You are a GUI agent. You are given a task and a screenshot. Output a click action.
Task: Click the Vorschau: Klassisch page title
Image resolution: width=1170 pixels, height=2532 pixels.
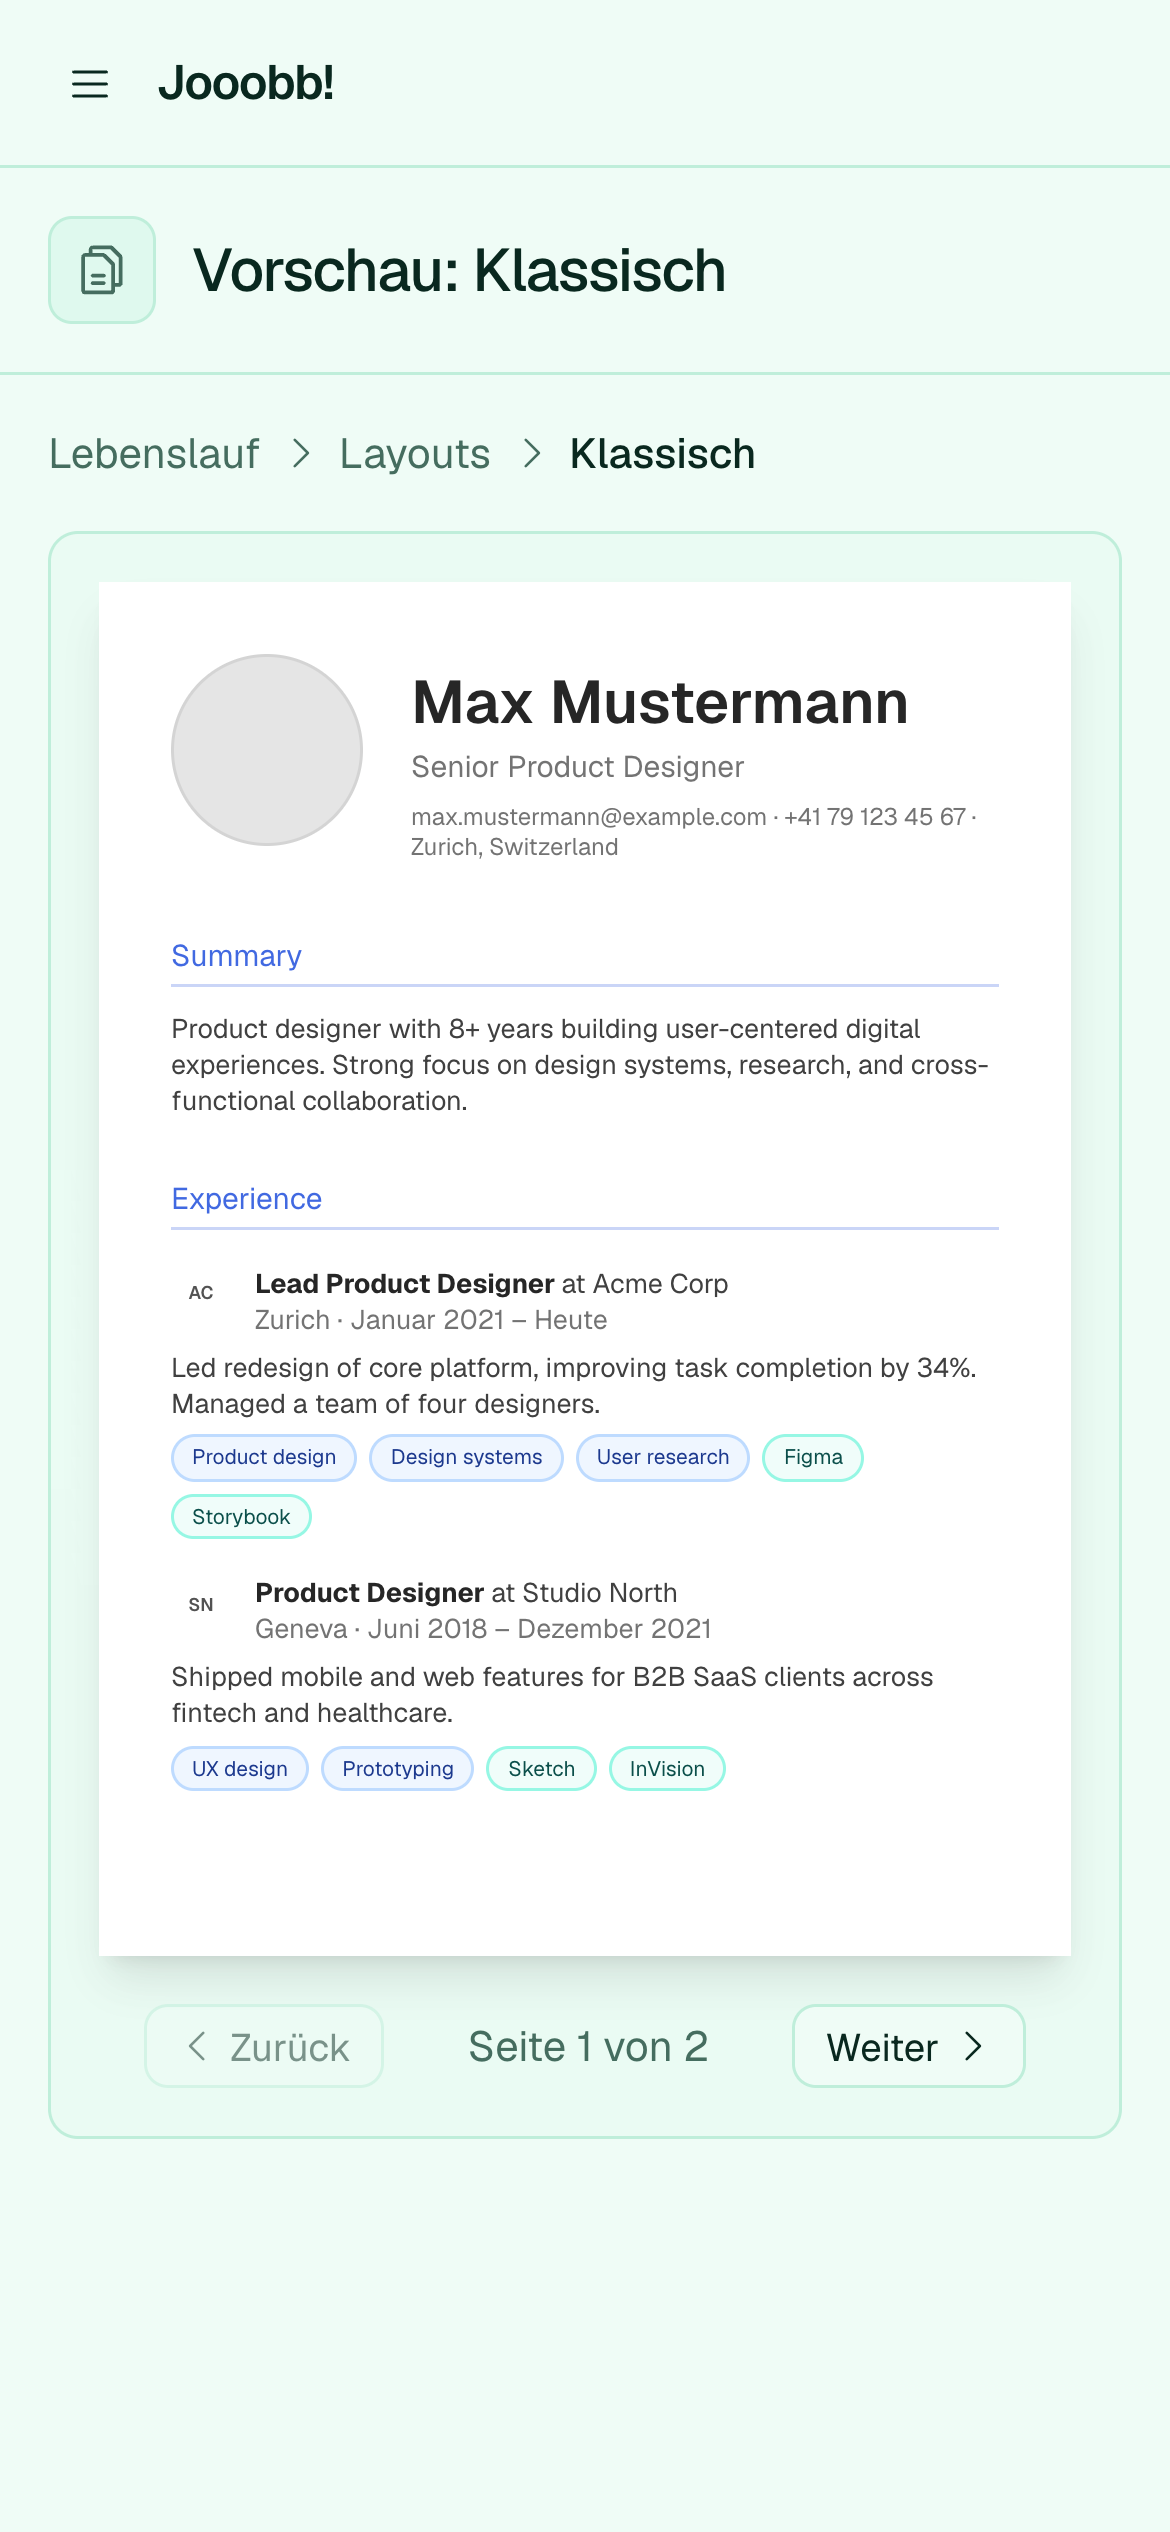[x=460, y=271]
